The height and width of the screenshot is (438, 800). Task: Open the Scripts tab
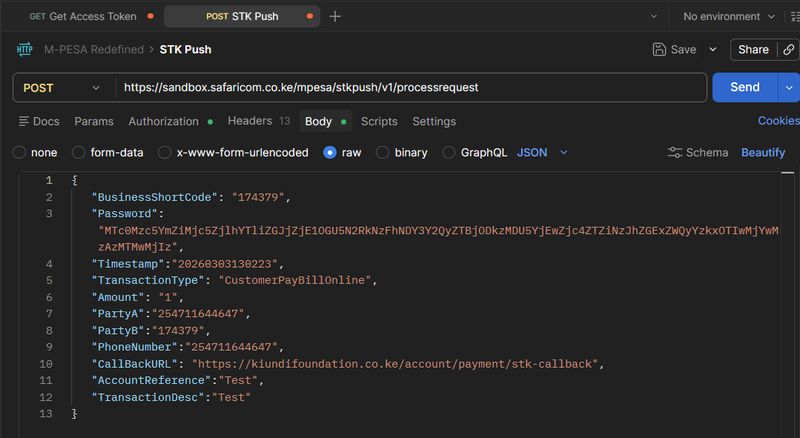click(379, 121)
